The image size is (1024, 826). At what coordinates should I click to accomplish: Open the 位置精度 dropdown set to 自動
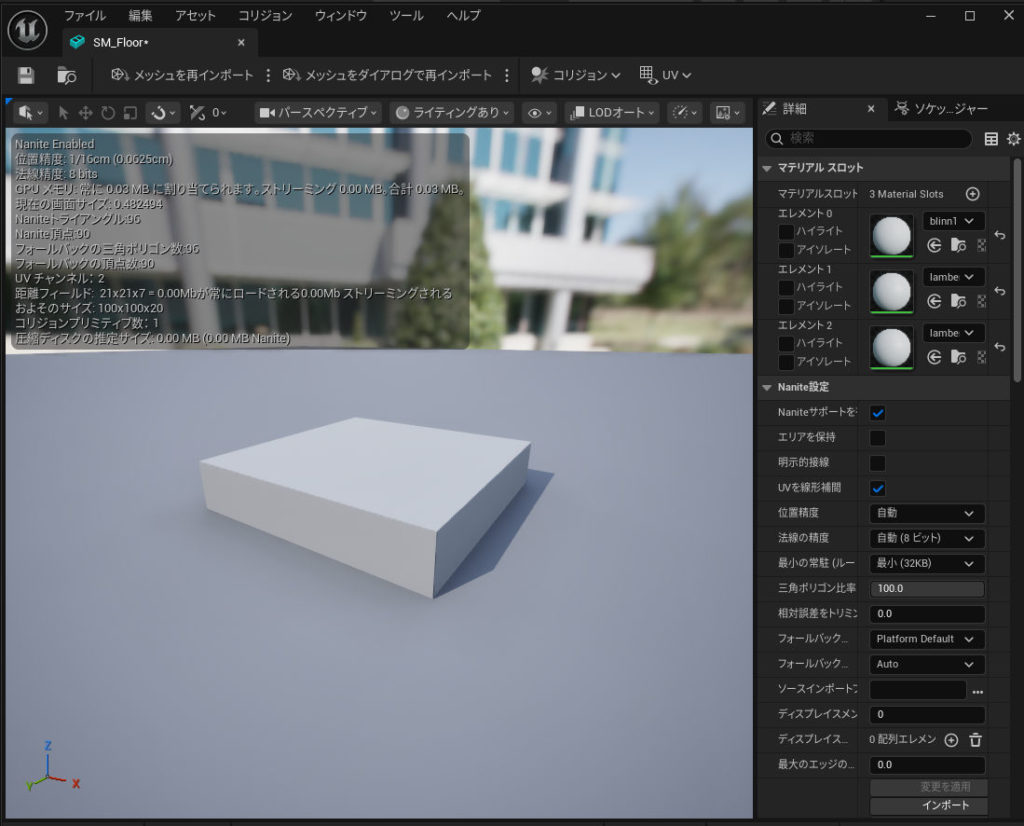pos(926,513)
